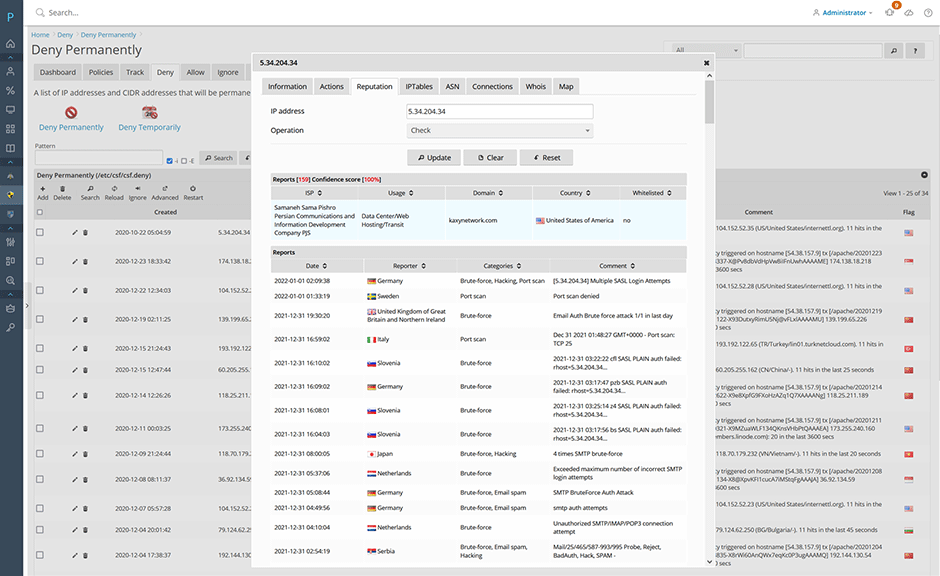Click edit pencil for 2020-10-22 entry
Viewport: 940px width, 576px height.
tap(74, 232)
